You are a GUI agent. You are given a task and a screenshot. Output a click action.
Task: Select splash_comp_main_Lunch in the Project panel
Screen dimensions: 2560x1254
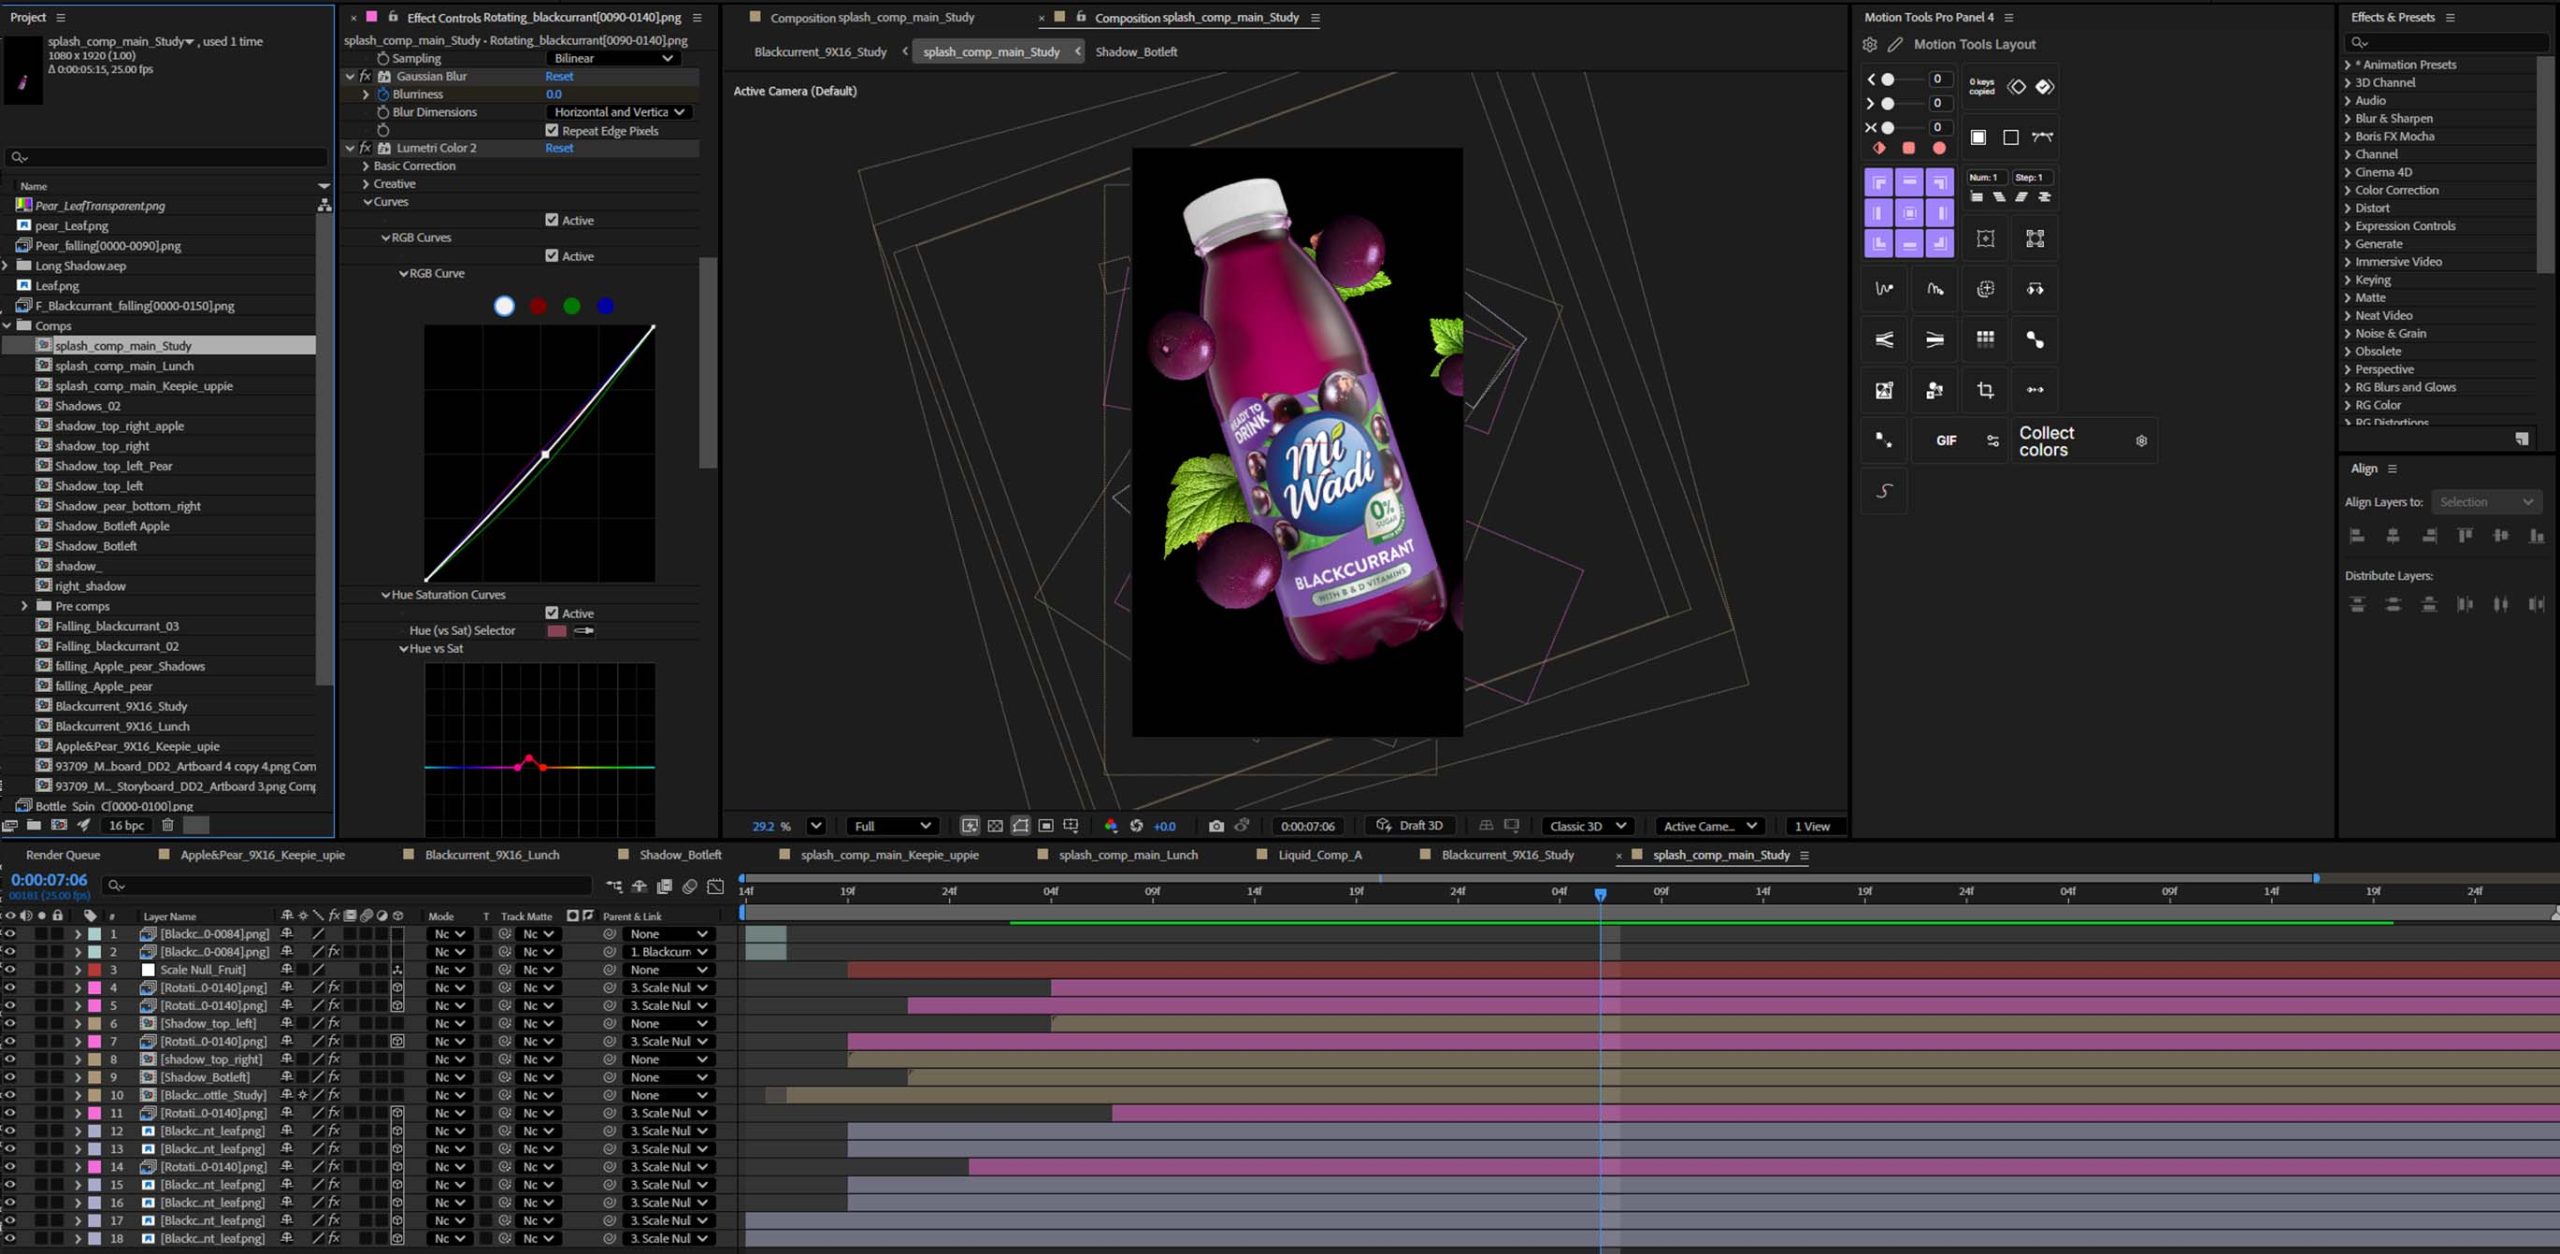(x=124, y=366)
